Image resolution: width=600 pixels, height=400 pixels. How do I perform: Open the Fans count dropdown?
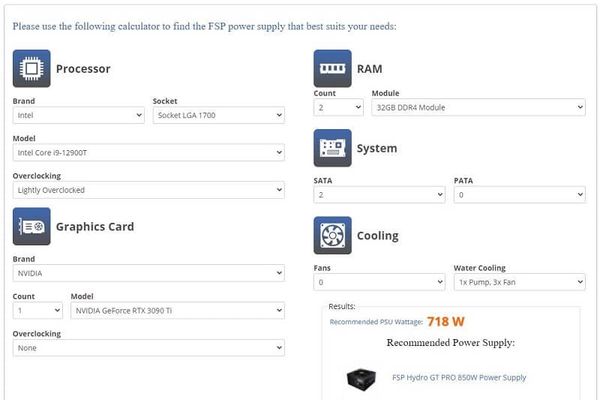click(379, 282)
